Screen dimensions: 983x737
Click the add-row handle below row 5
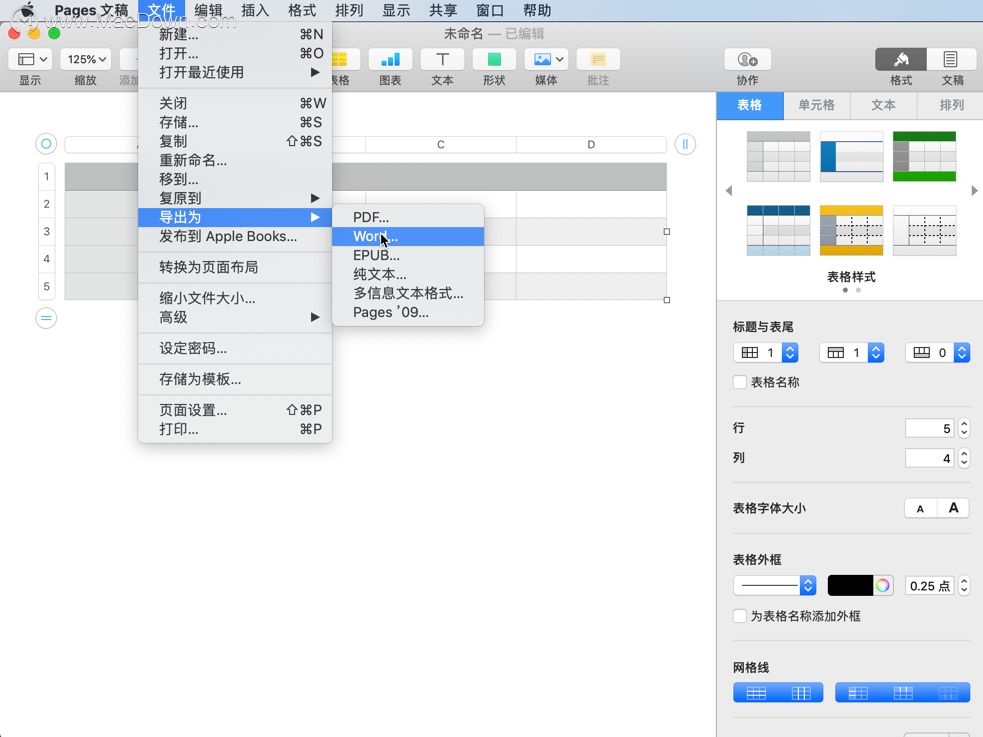click(x=46, y=318)
